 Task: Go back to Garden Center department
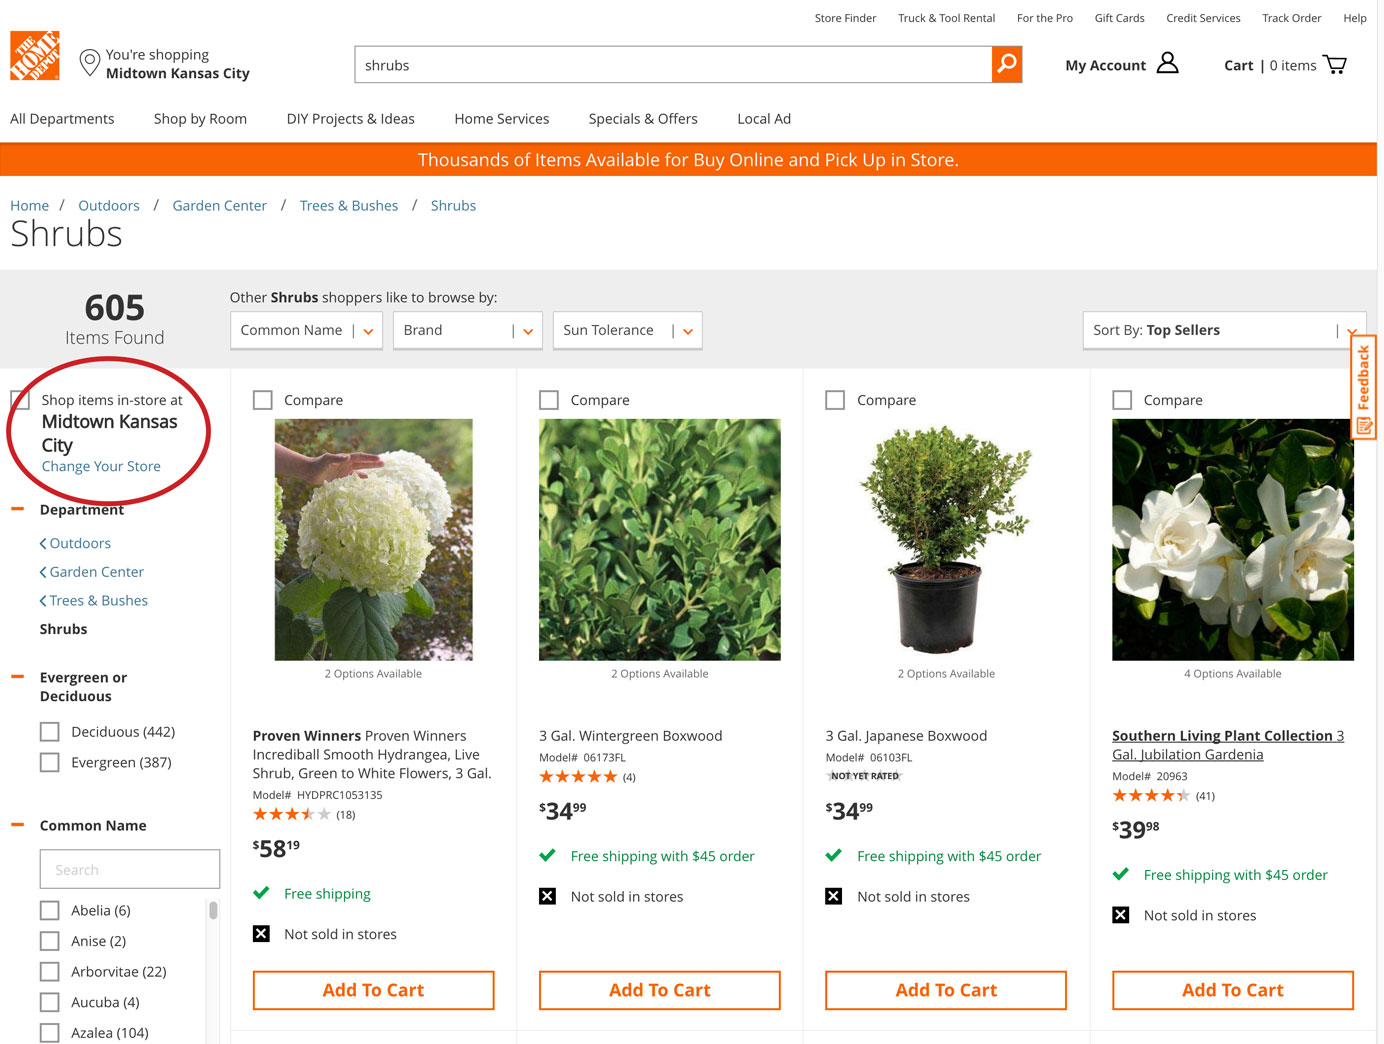[x=92, y=572]
